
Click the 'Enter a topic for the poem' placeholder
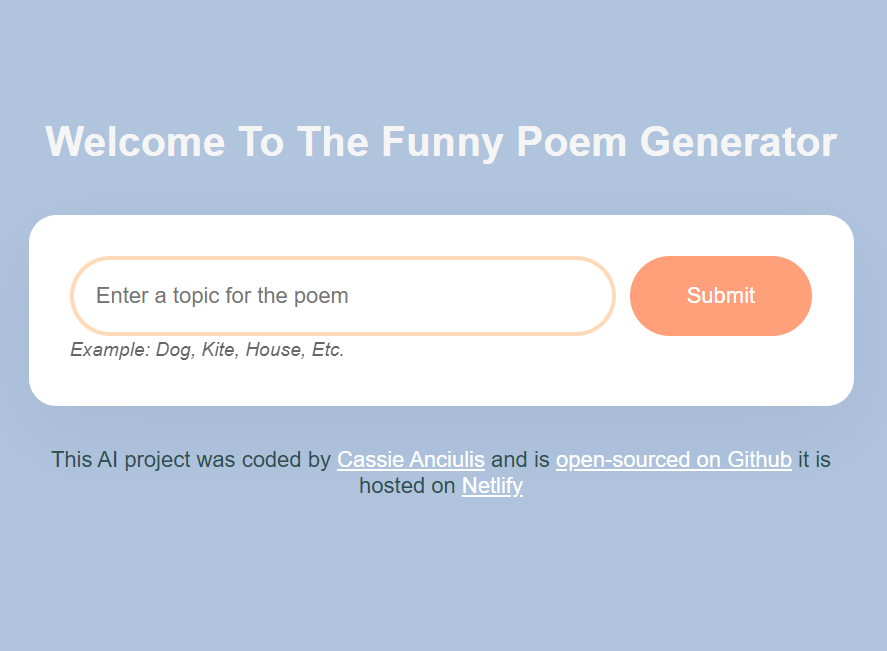click(x=222, y=295)
